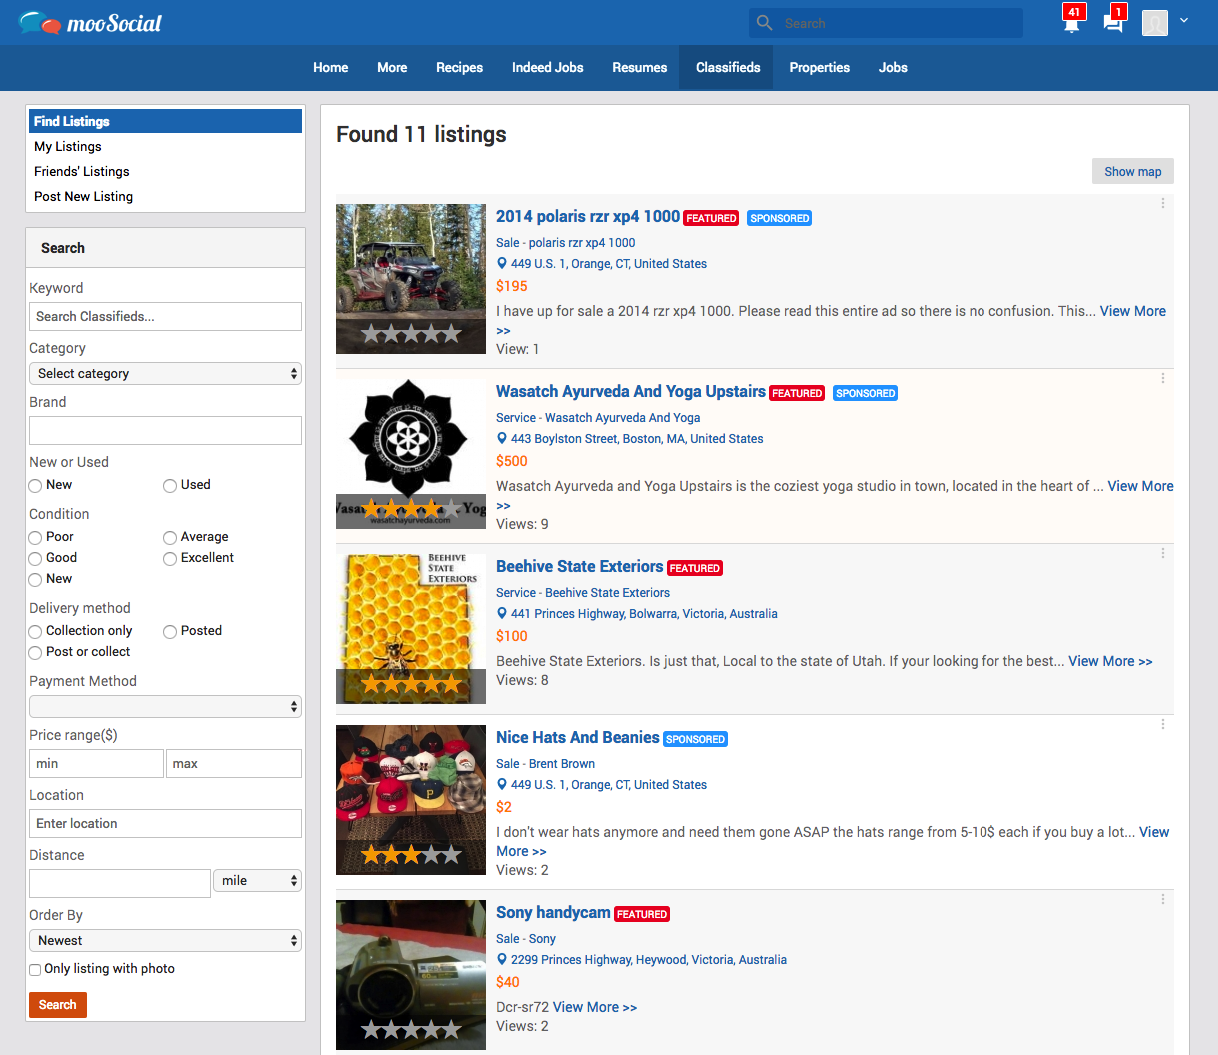Click FEATURED badge on 2014 polaris listing
This screenshot has height=1055, width=1218.
click(711, 218)
